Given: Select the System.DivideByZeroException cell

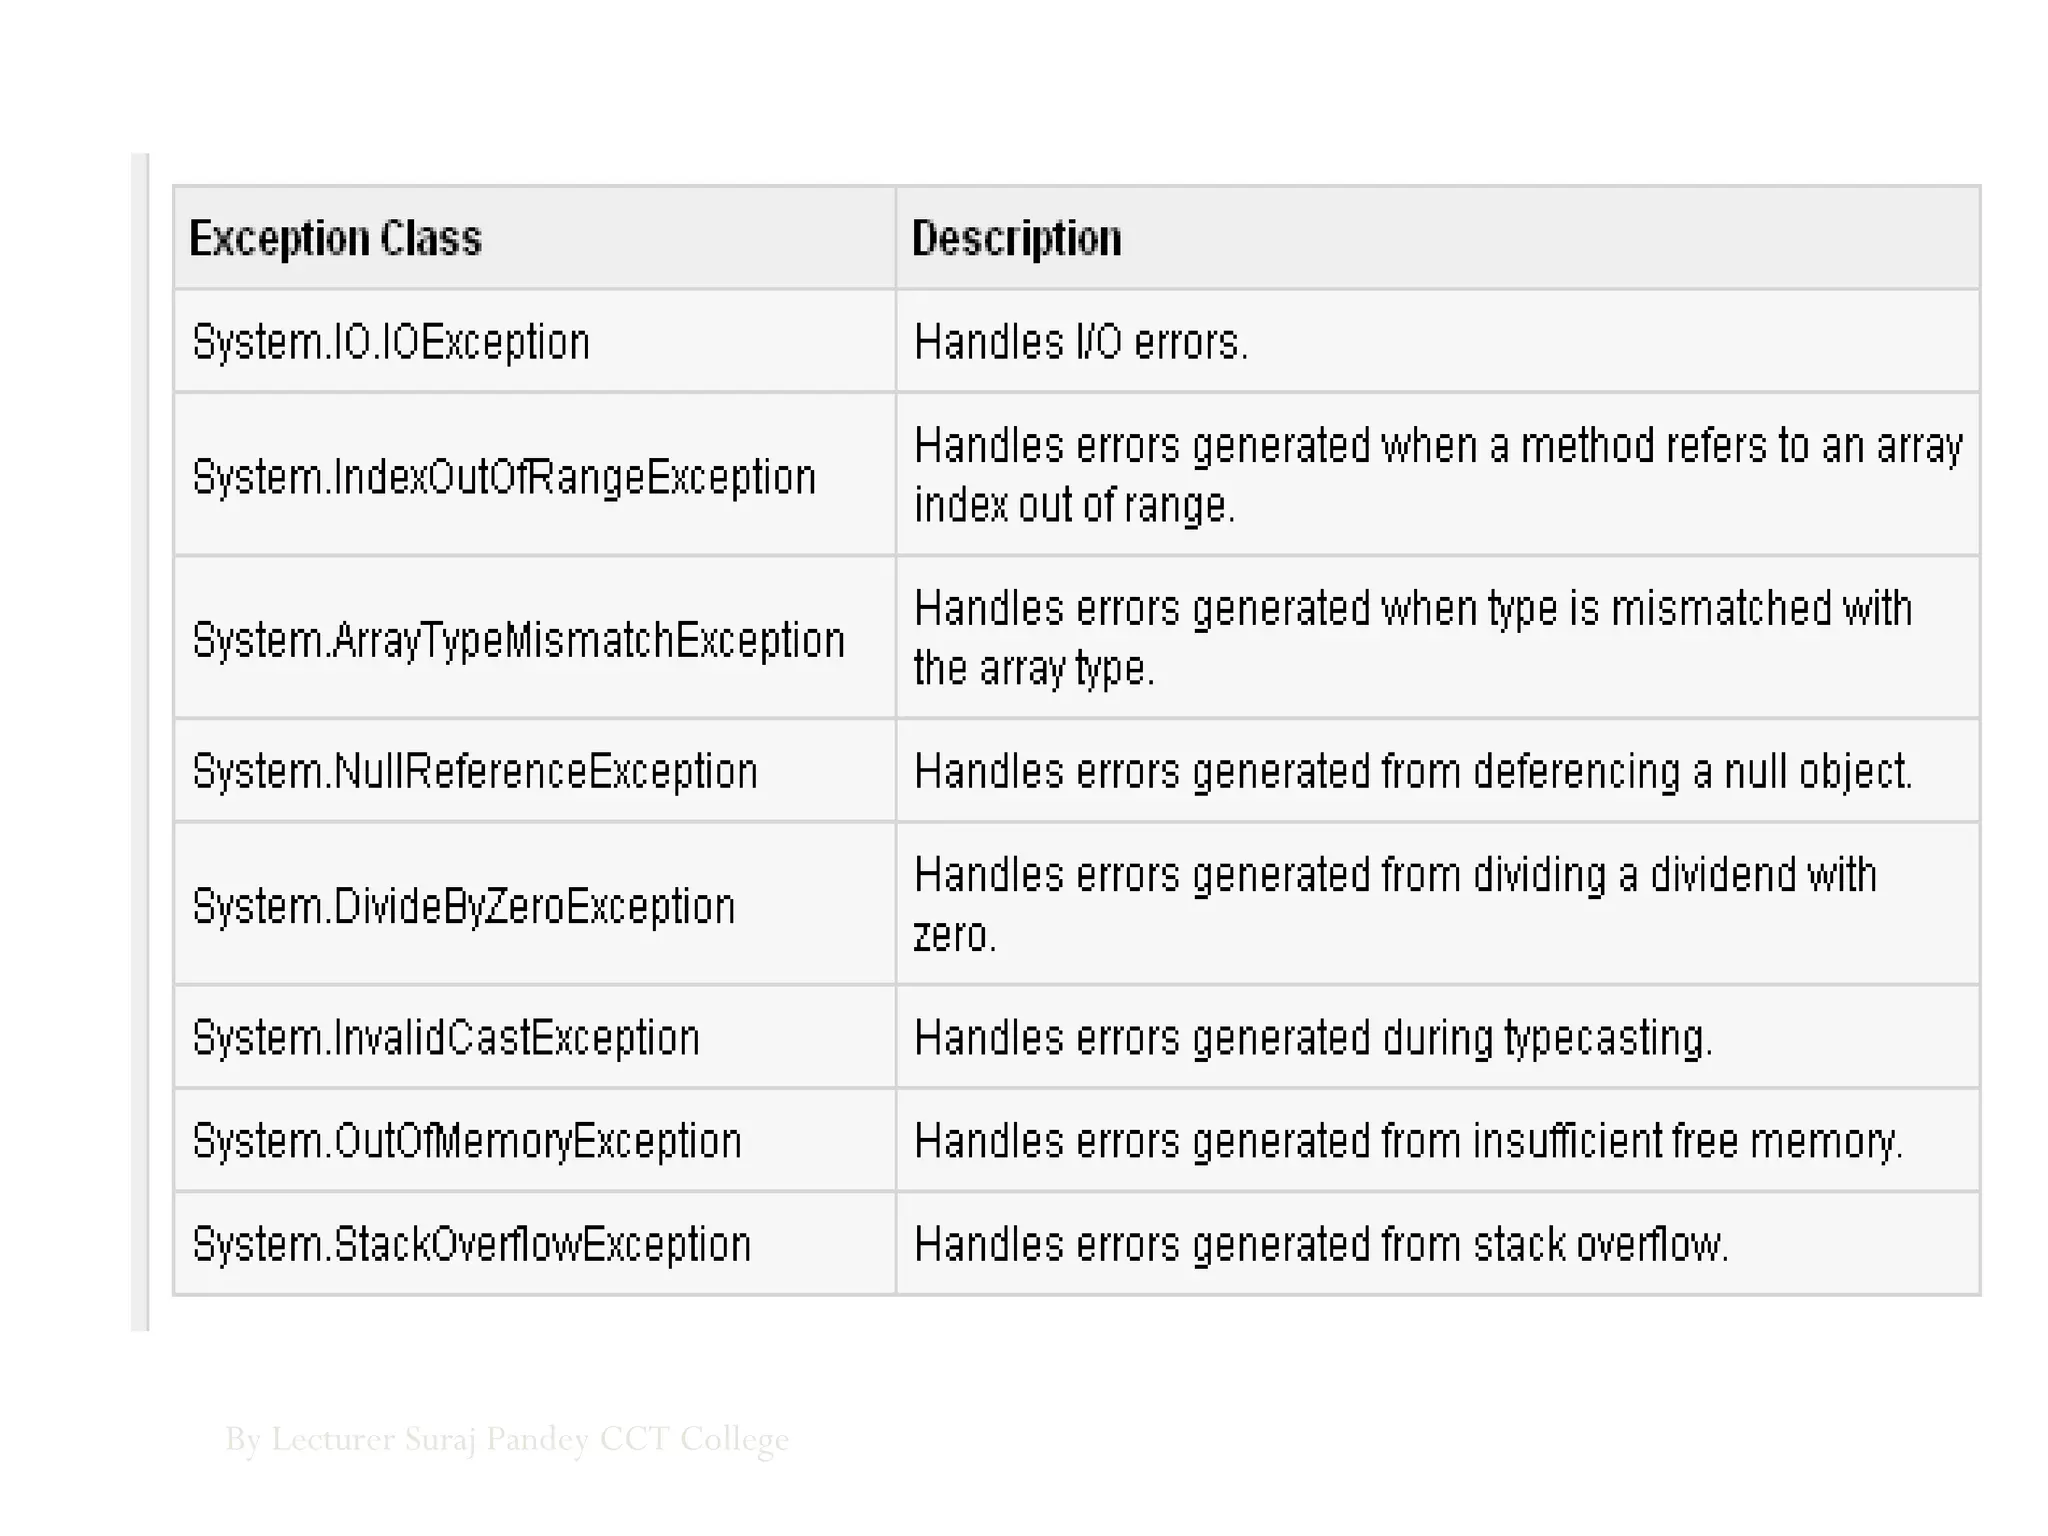Looking at the screenshot, I should 464,906.
